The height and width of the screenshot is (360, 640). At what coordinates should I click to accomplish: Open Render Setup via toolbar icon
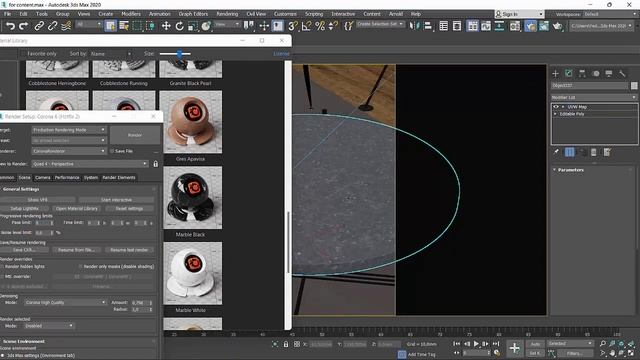[530, 26]
